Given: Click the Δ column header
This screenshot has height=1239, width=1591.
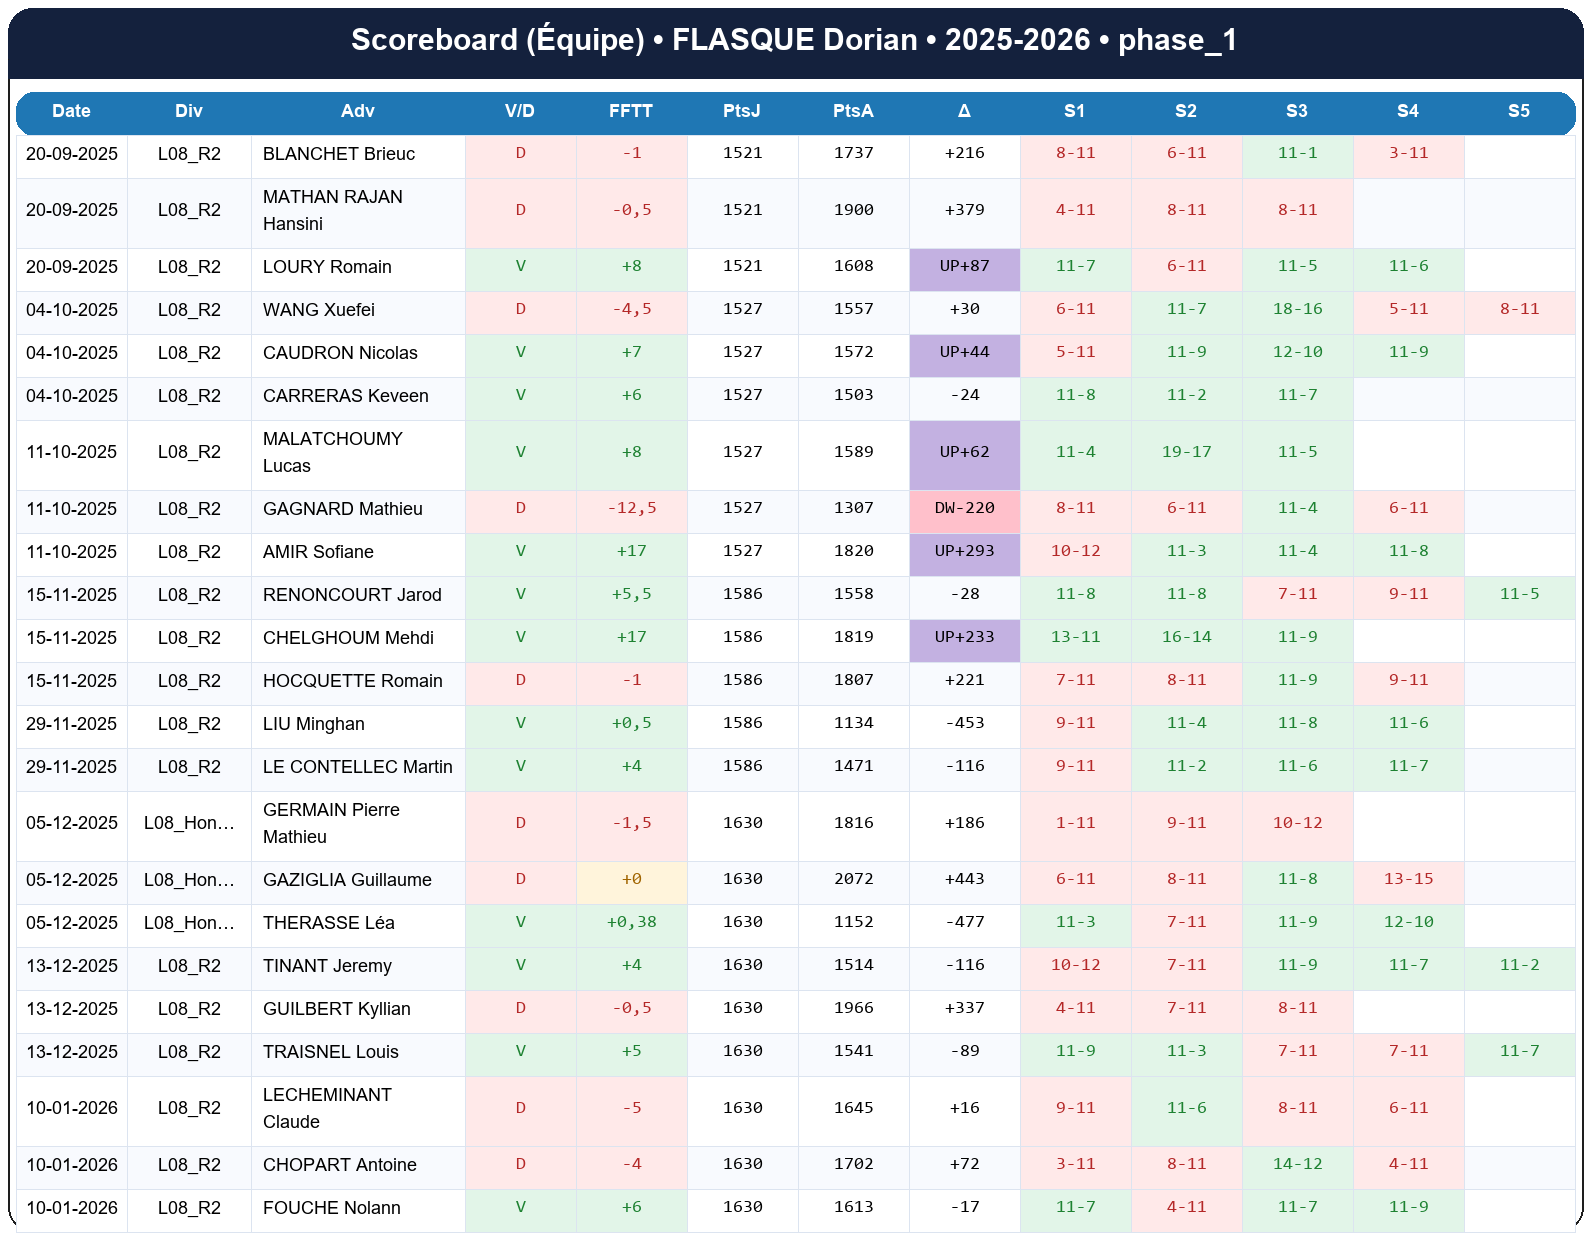Looking at the screenshot, I should pyautogui.click(x=963, y=111).
